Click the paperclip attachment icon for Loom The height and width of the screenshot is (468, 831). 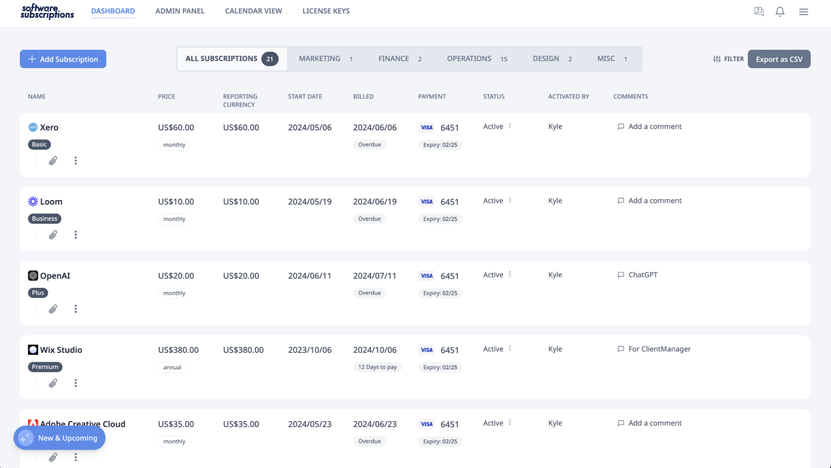pyautogui.click(x=53, y=235)
